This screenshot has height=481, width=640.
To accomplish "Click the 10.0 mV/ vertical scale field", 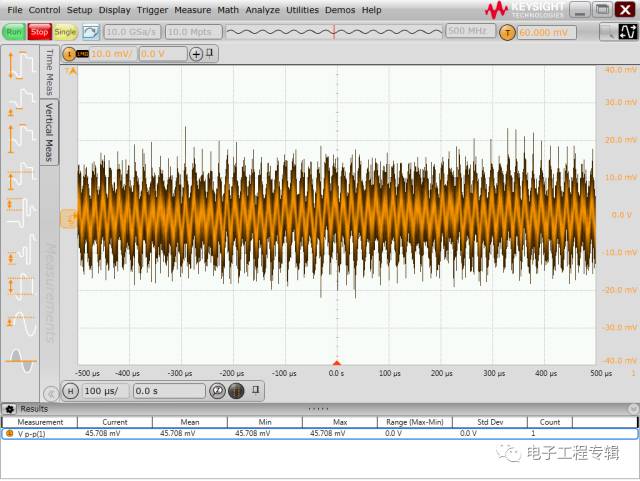I will [111, 54].
